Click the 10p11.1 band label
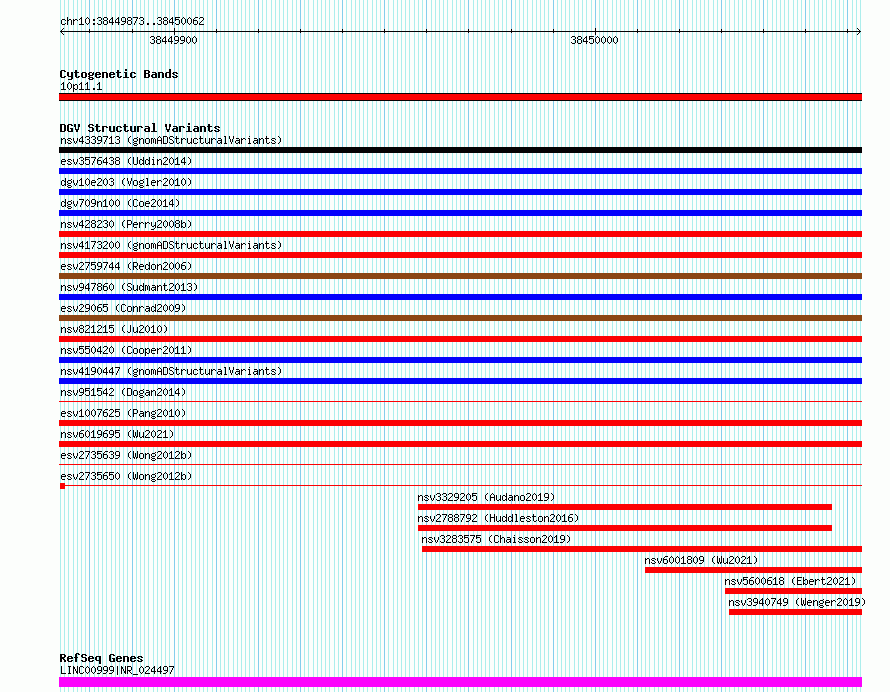 coord(81,86)
